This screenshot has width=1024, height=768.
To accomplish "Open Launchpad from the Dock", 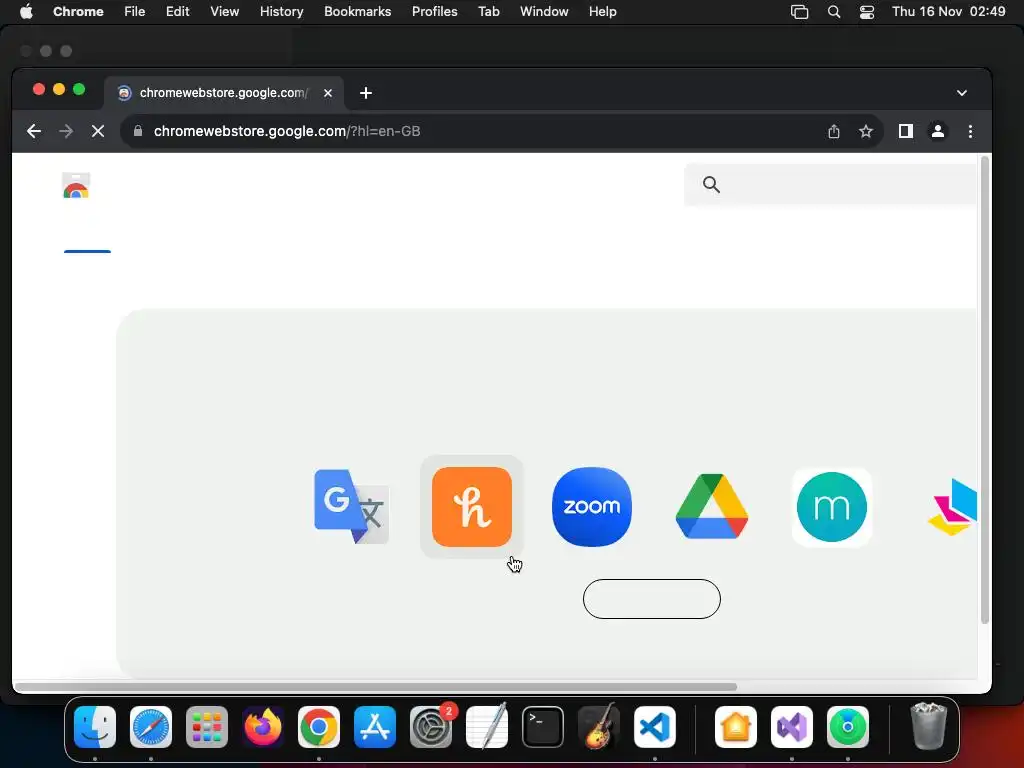I will (207, 727).
